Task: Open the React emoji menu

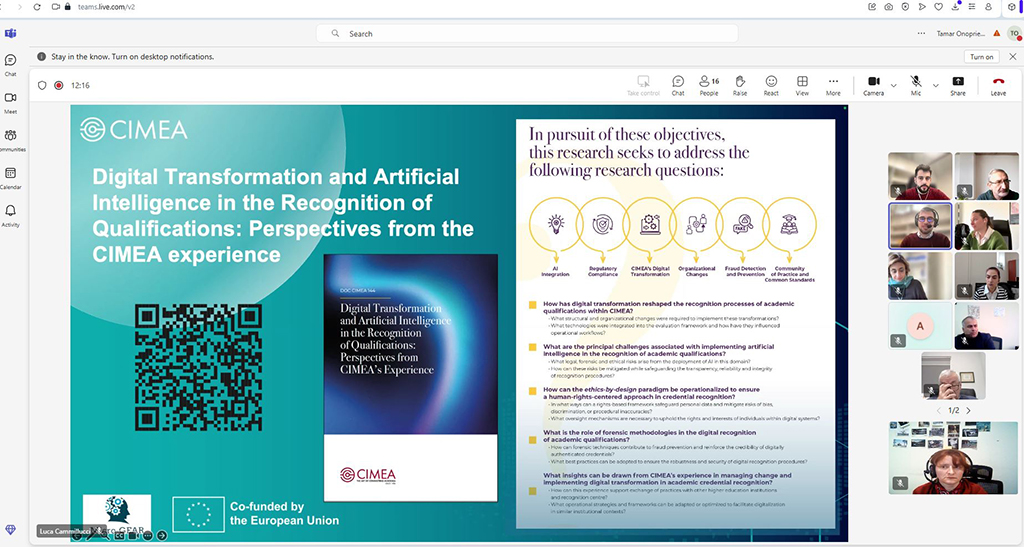Action: 771,84
